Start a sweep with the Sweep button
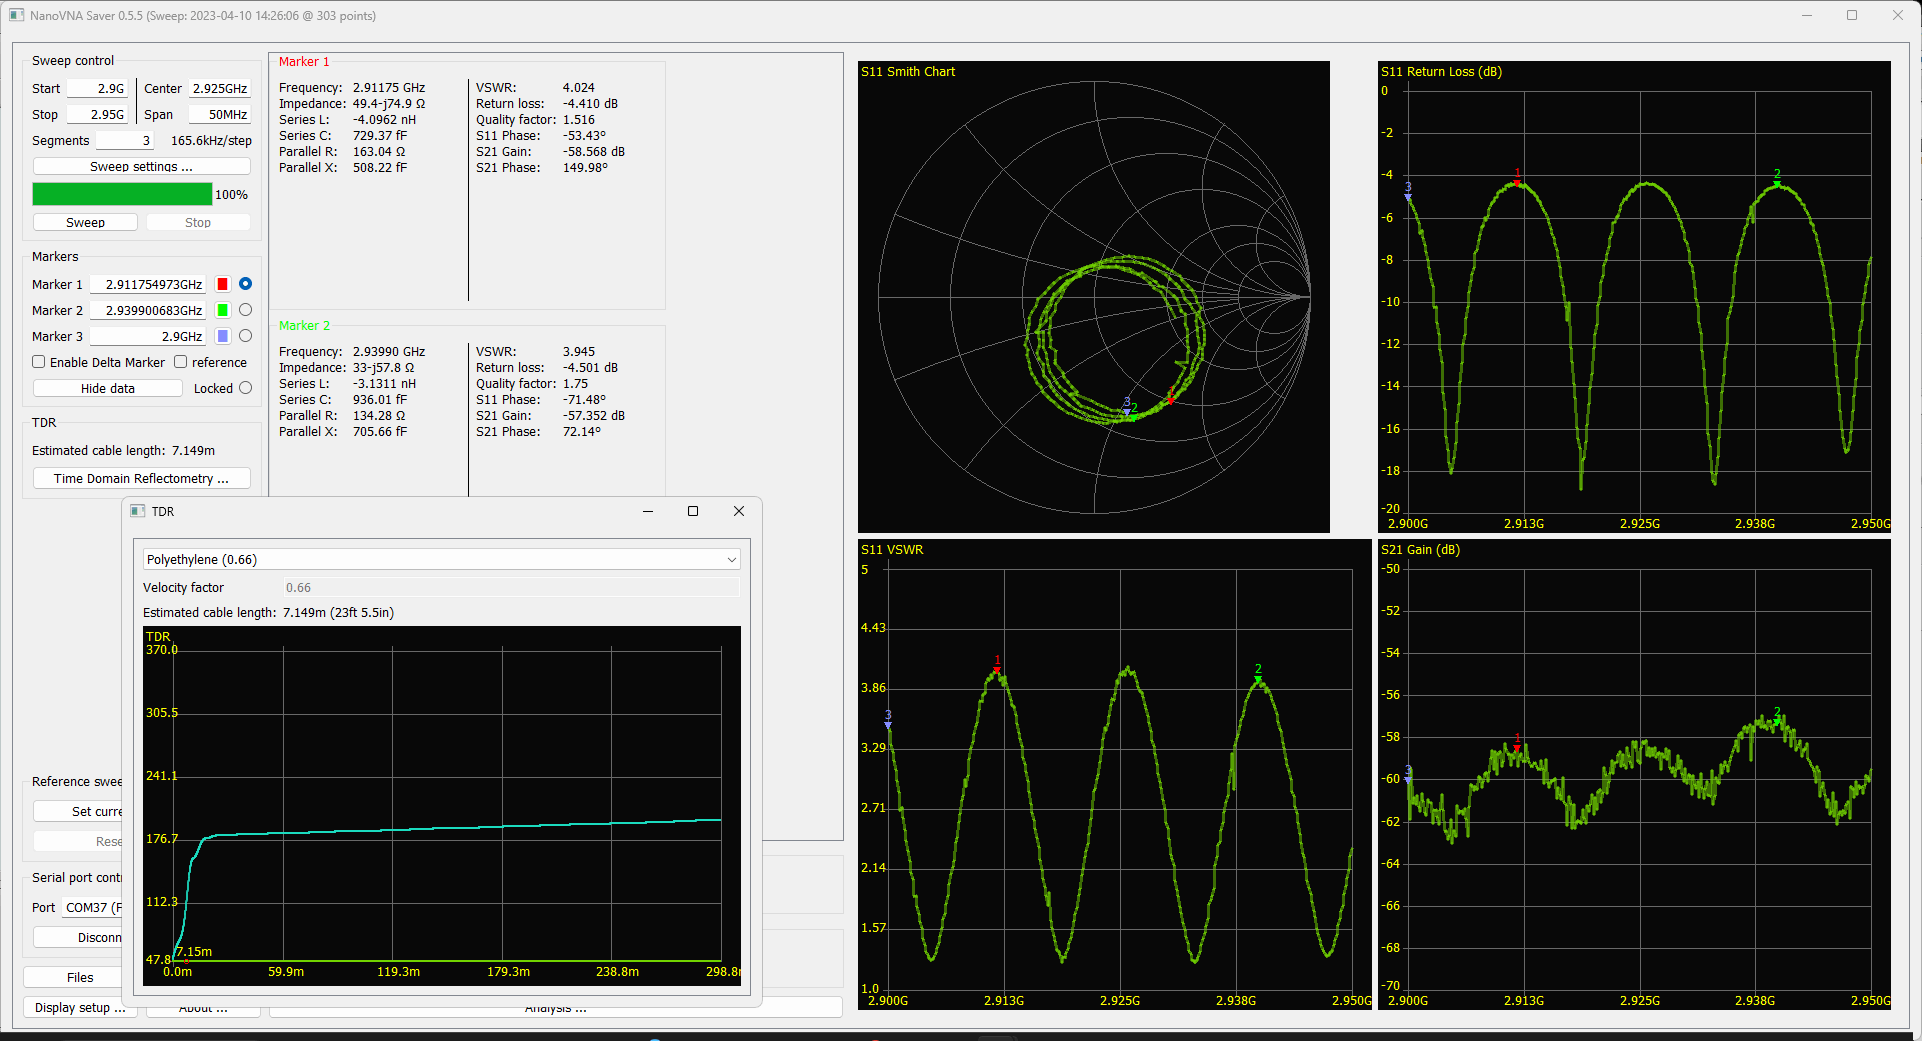 point(85,222)
